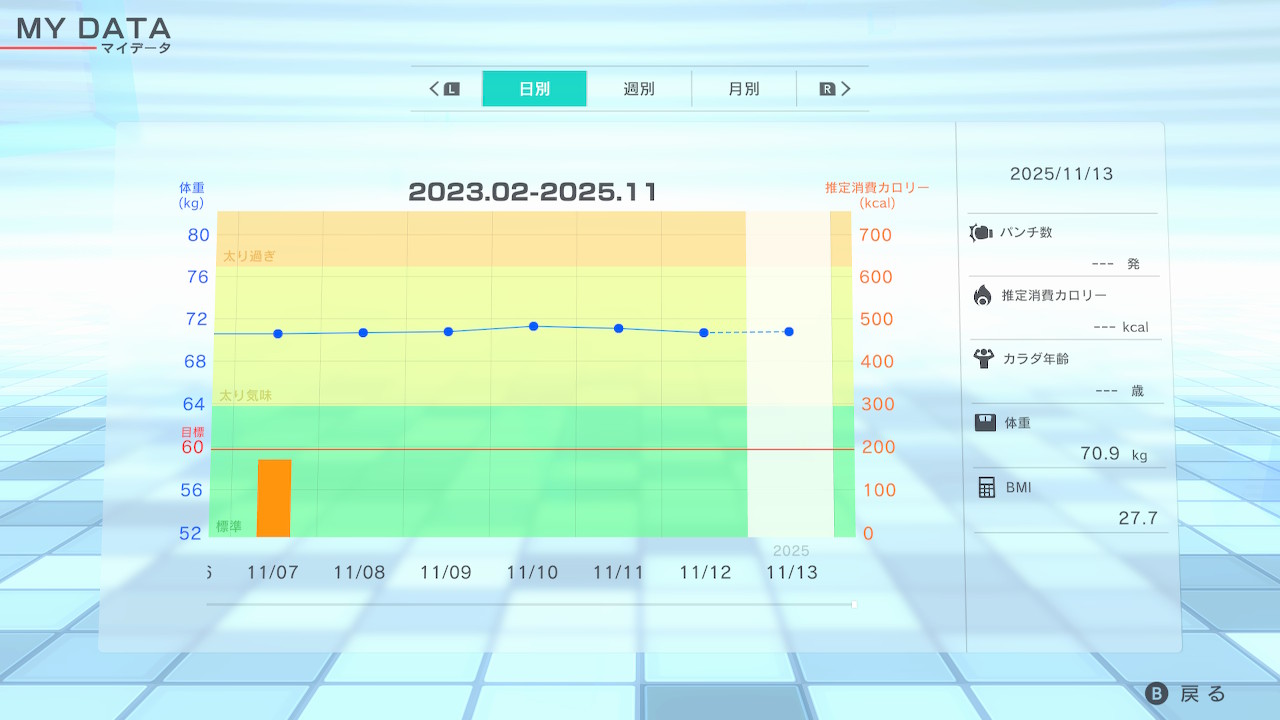Click the L shoulder button icon
Viewport: 1280px width, 720px height.
coord(451,89)
